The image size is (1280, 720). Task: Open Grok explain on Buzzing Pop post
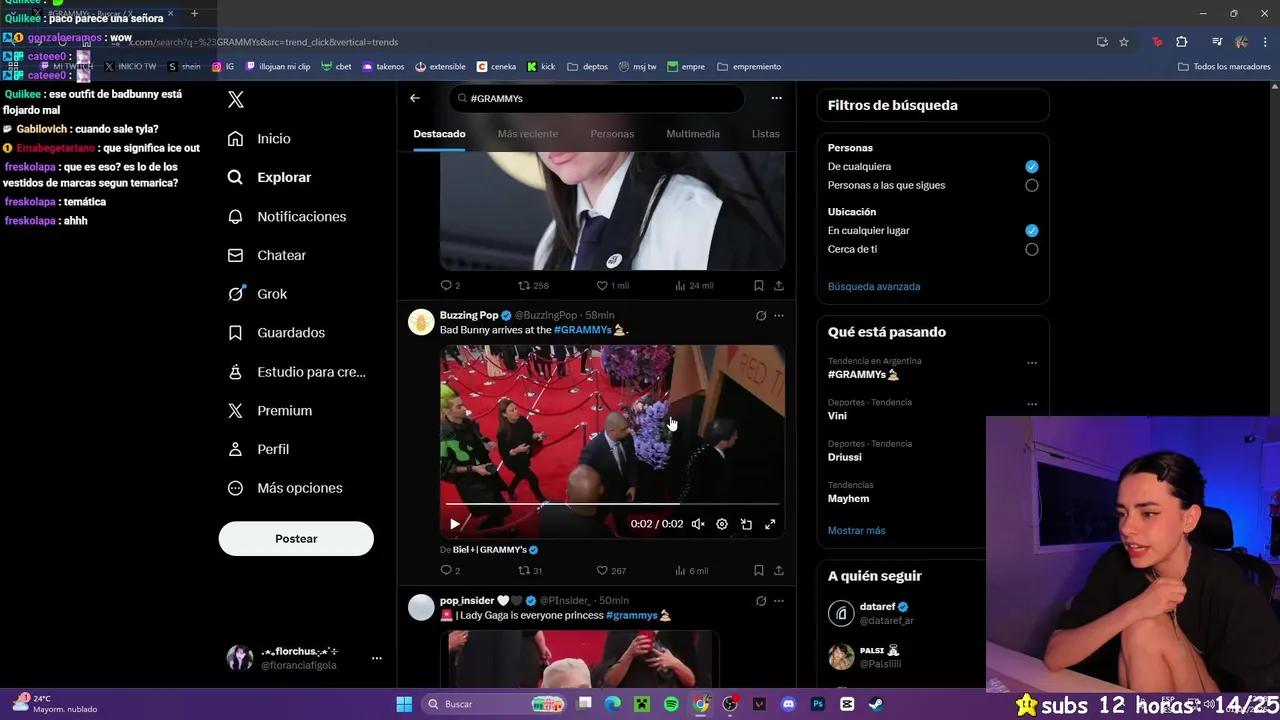pos(760,316)
